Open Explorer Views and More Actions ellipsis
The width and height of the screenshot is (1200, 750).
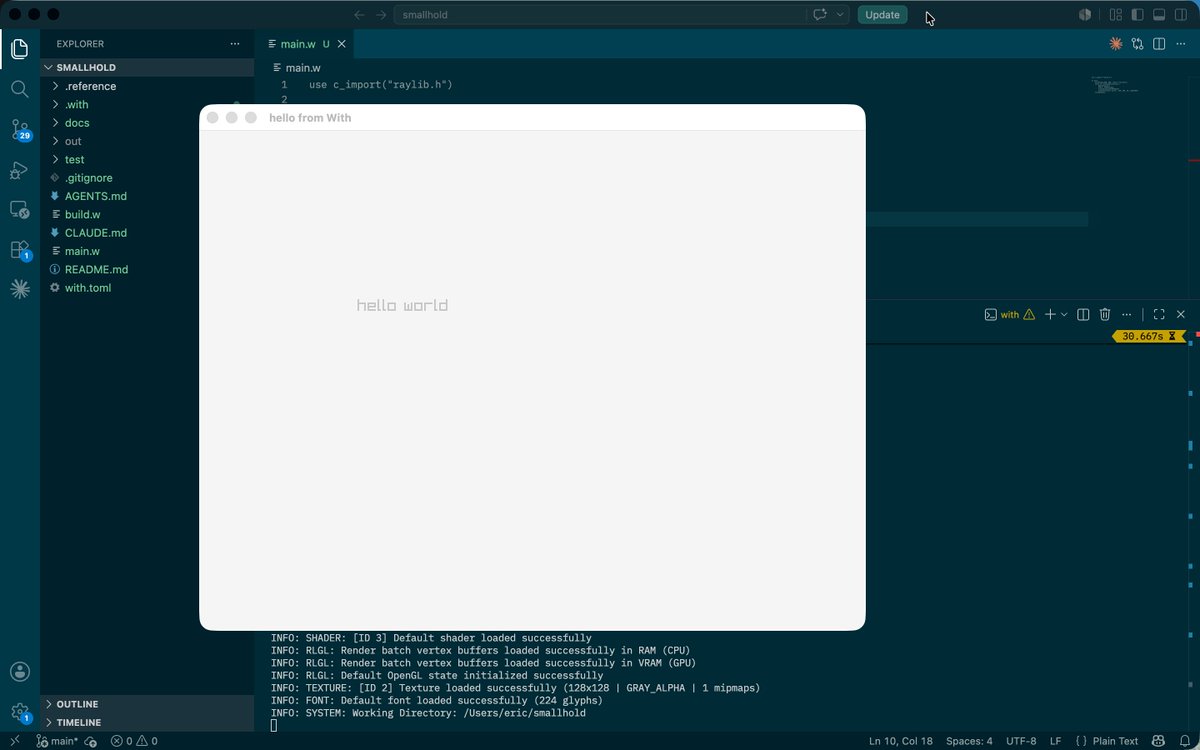[235, 44]
